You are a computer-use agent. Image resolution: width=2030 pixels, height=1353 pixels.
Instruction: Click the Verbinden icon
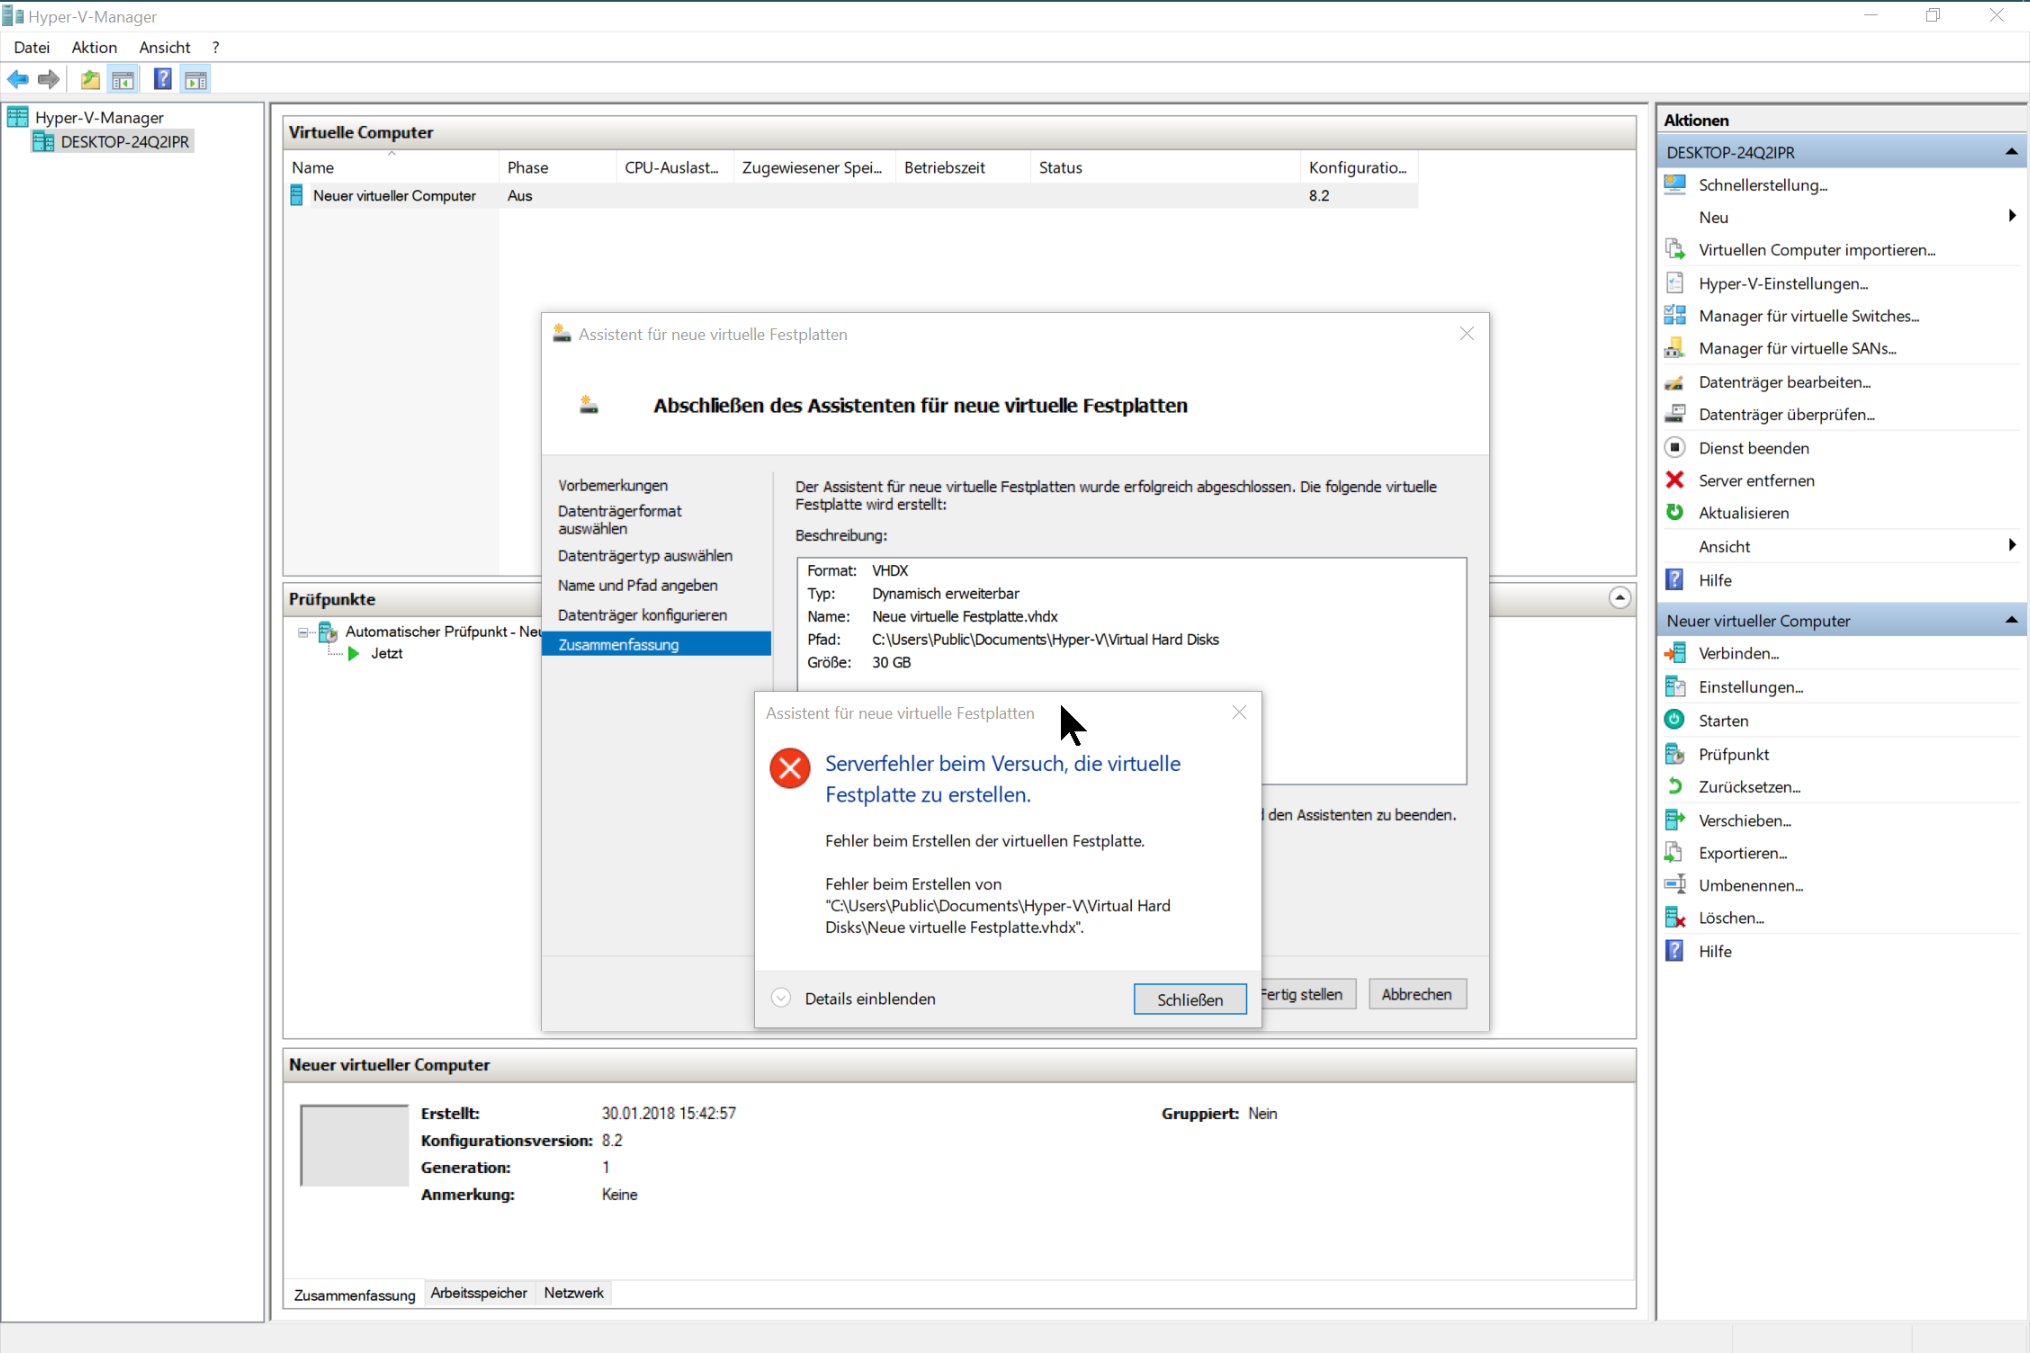pyautogui.click(x=1675, y=653)
